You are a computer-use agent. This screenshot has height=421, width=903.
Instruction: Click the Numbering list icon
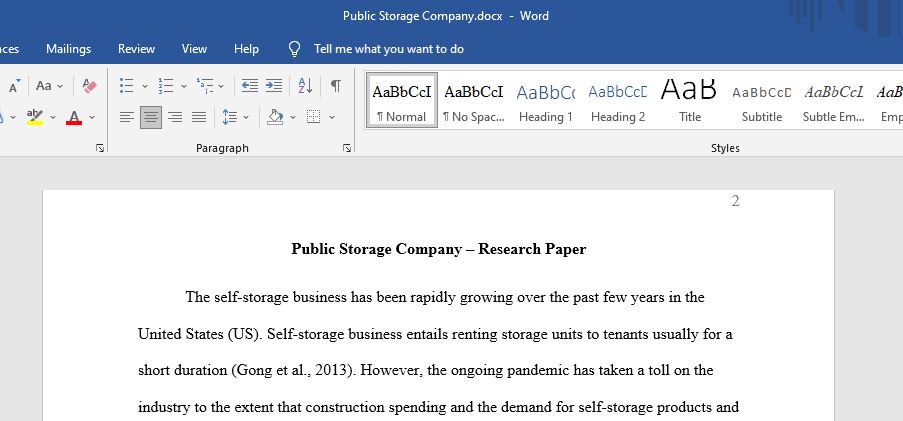click(166, 86)
